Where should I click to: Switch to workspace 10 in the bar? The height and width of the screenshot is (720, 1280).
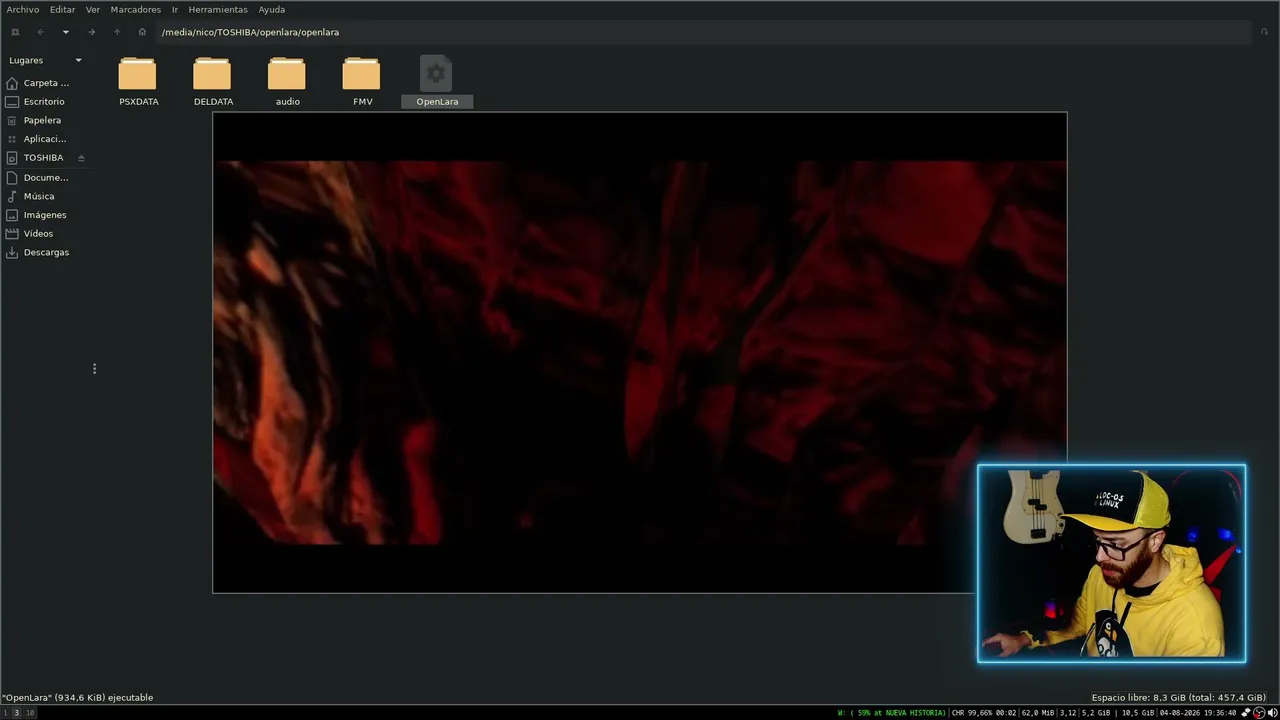click(x=30, y=713)
